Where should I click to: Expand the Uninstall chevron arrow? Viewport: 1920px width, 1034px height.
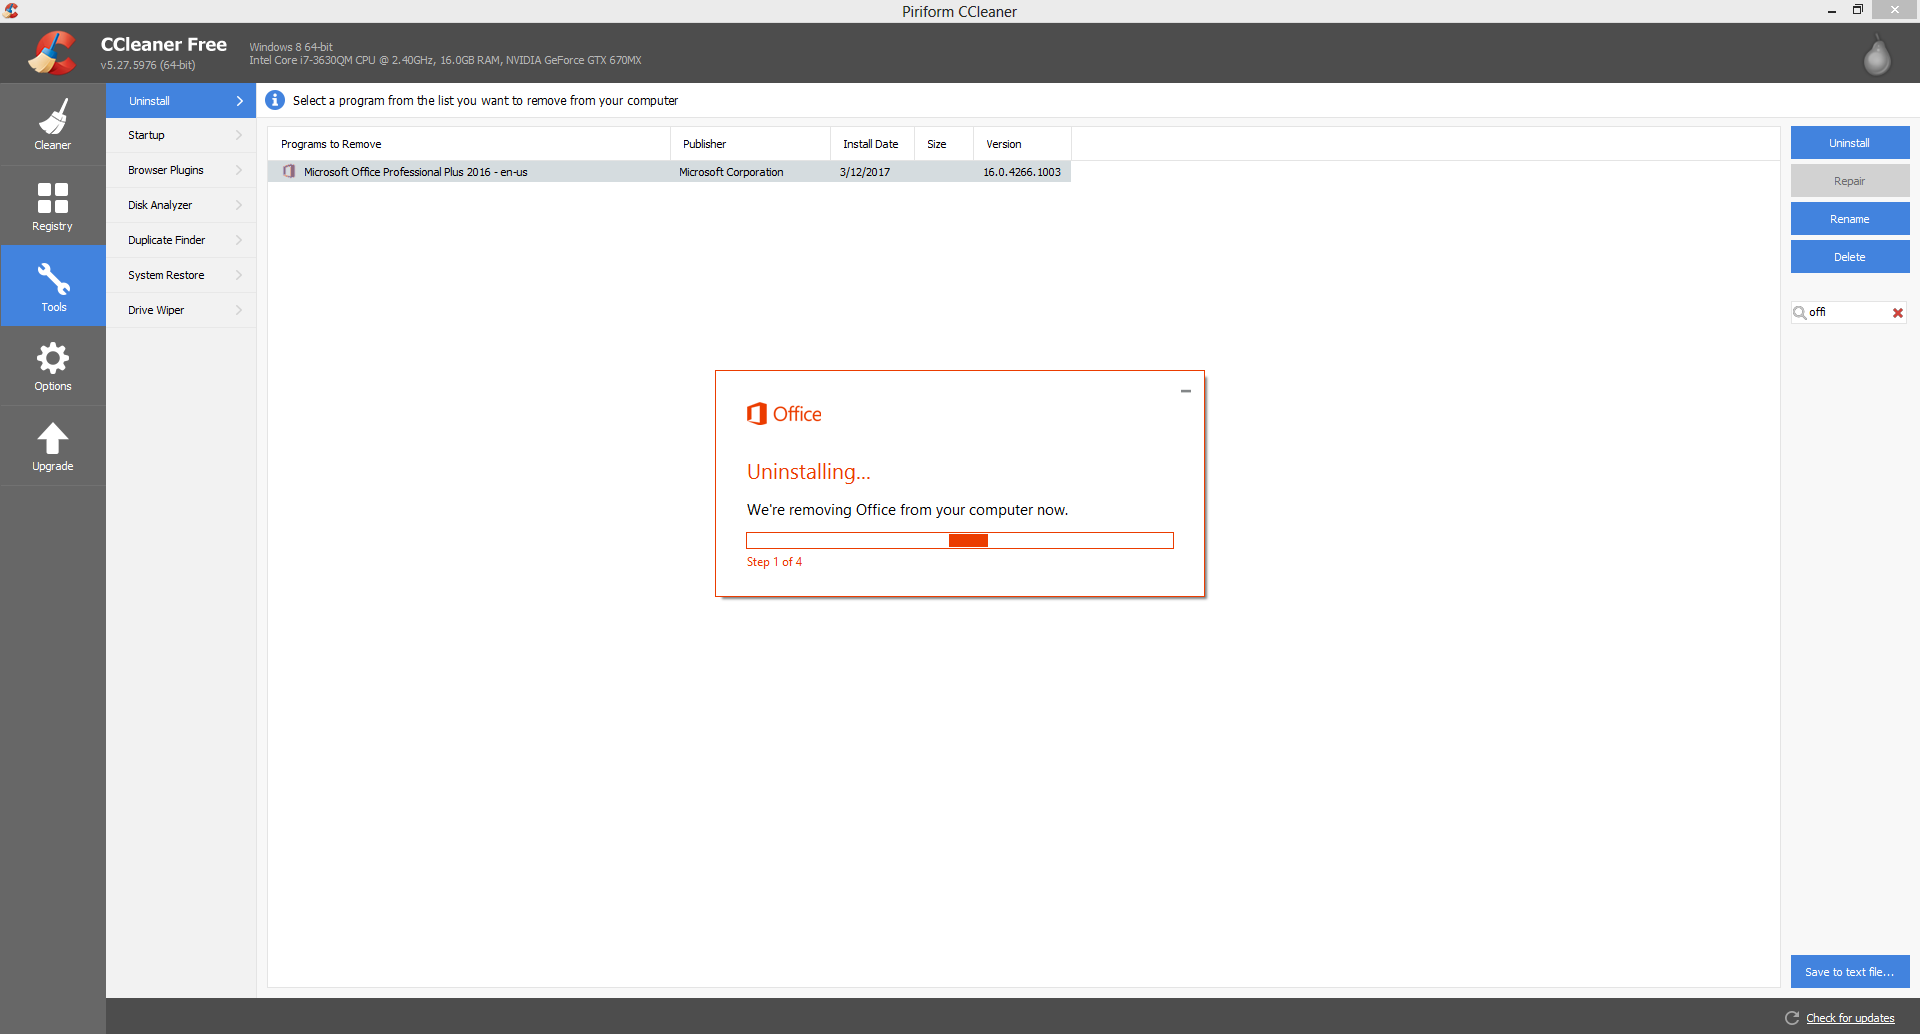[240, 100]
